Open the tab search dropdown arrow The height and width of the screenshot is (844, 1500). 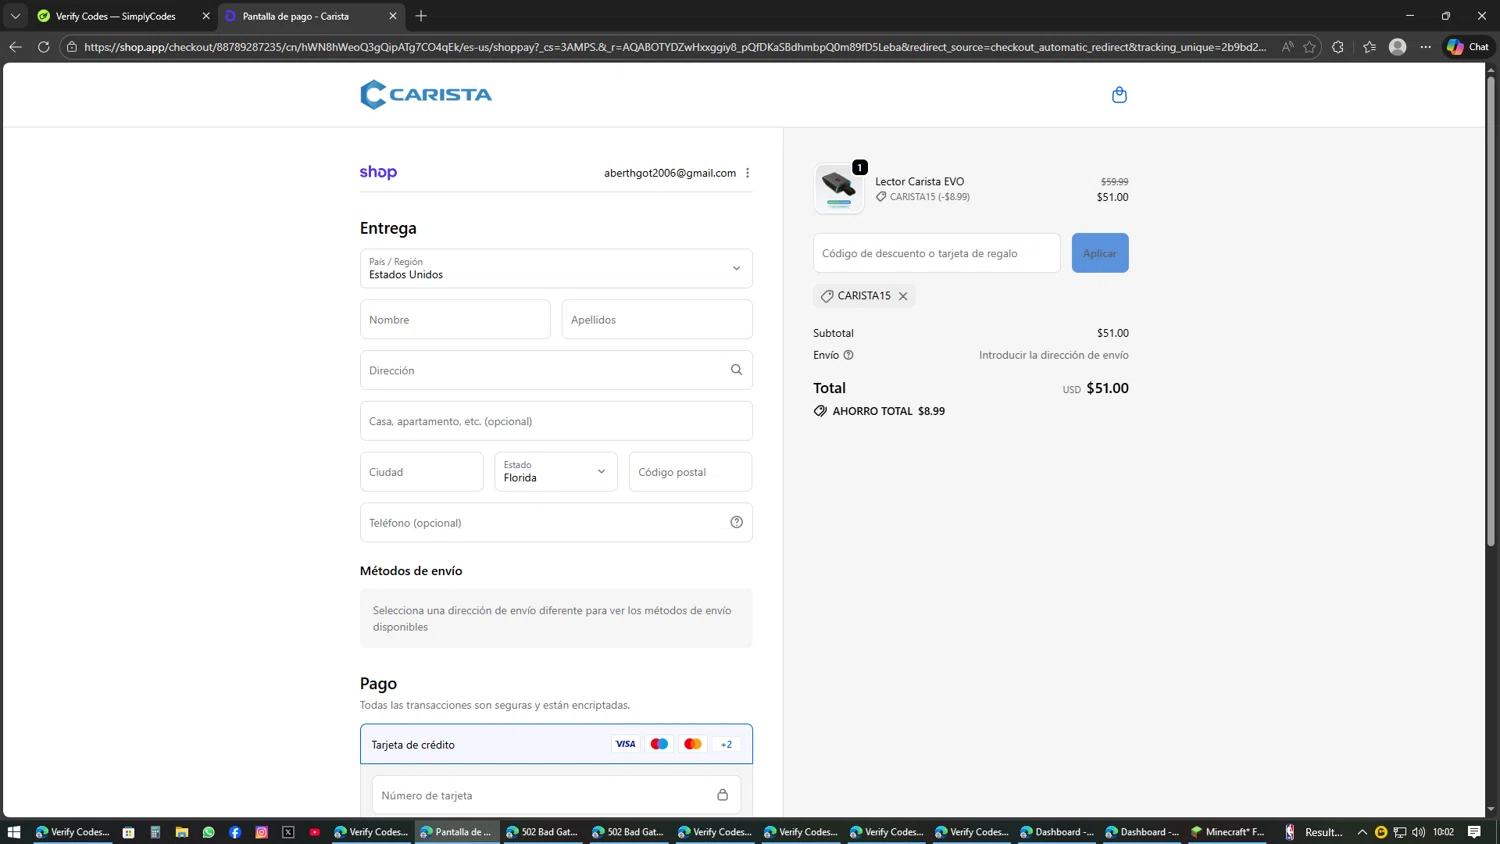[15, 16]
